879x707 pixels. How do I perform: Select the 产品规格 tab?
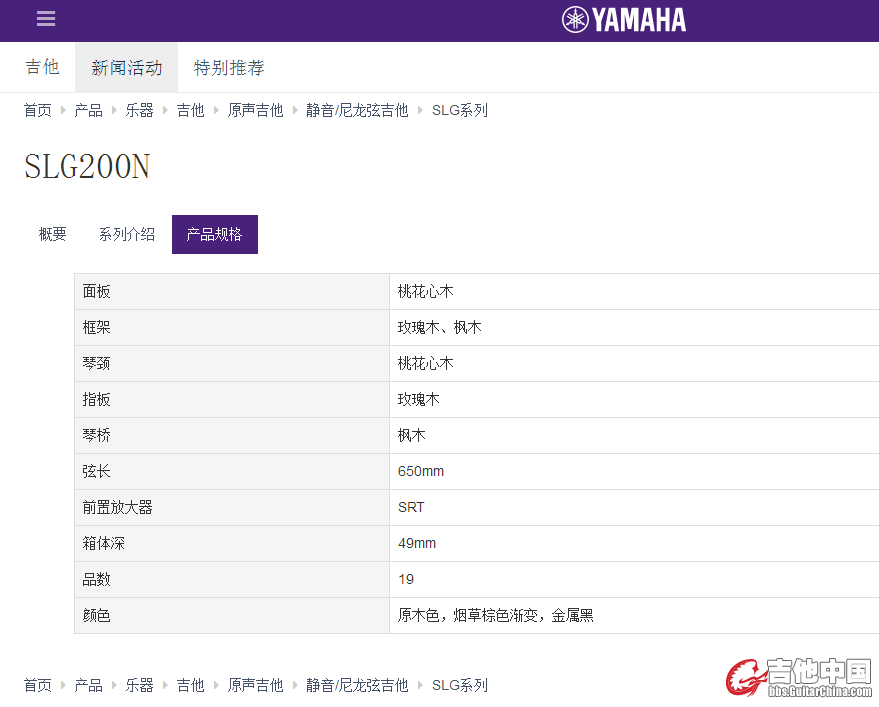pyautogui.click(x=215, y=234)
